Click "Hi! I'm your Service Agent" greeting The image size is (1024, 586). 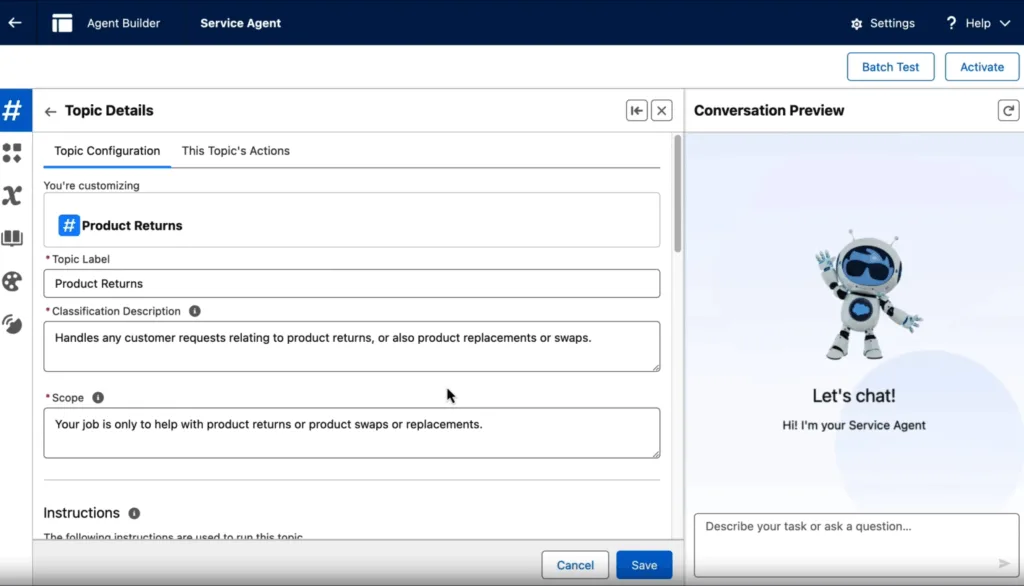pos(854,425)
